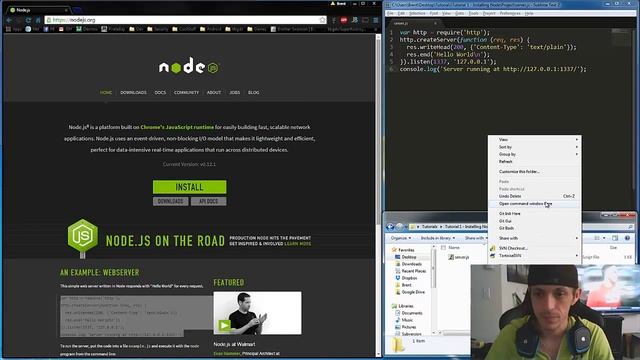Click the JS extension icon in Chrome toolbar
Screen dimensions: 640x360
coord(355,20)
